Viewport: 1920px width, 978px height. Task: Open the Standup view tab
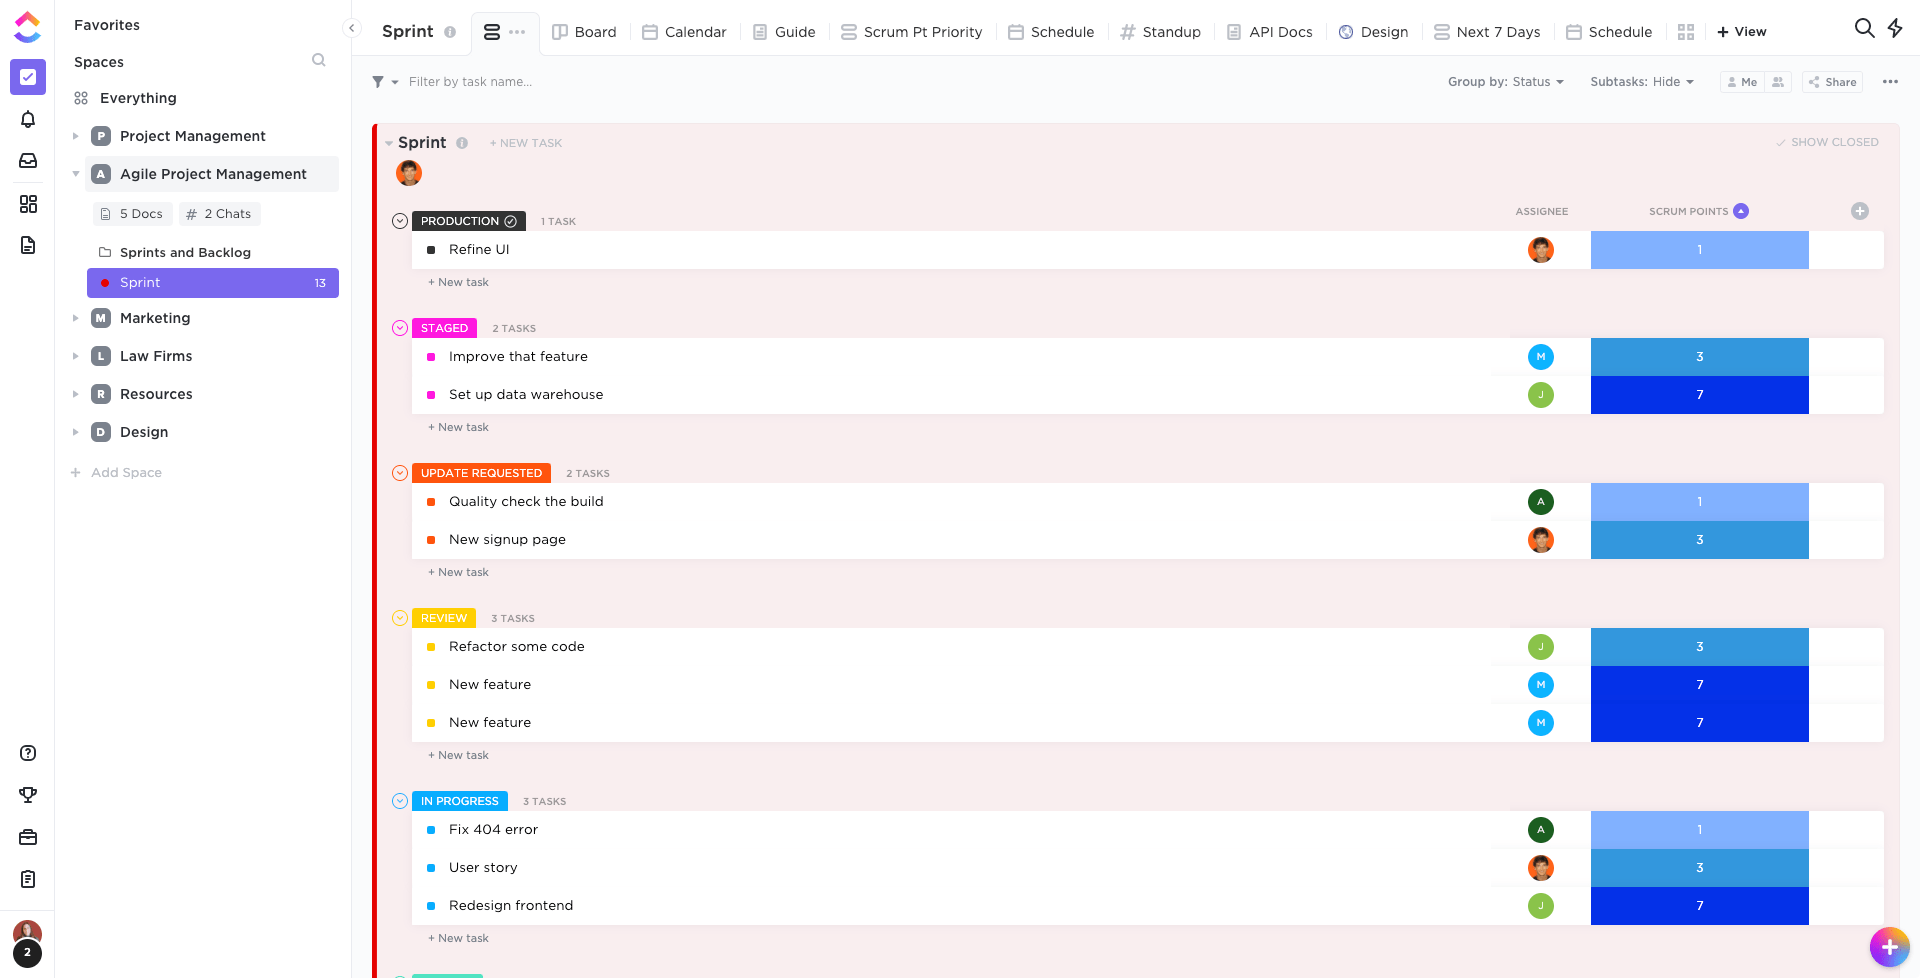[1160, 31]
